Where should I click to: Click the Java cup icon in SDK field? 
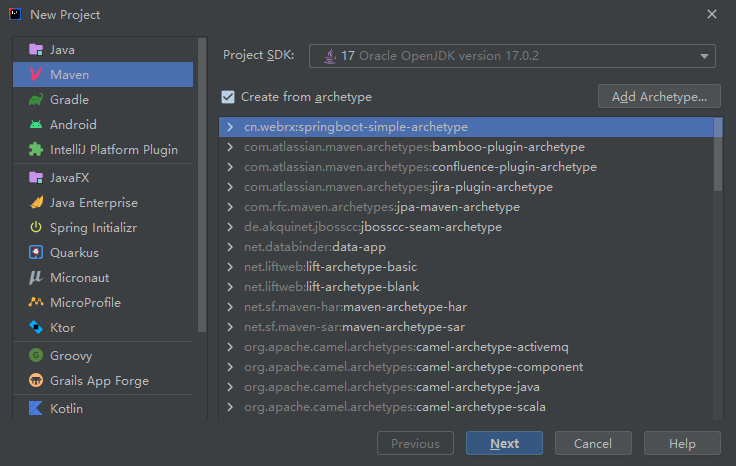pos(330,56)
